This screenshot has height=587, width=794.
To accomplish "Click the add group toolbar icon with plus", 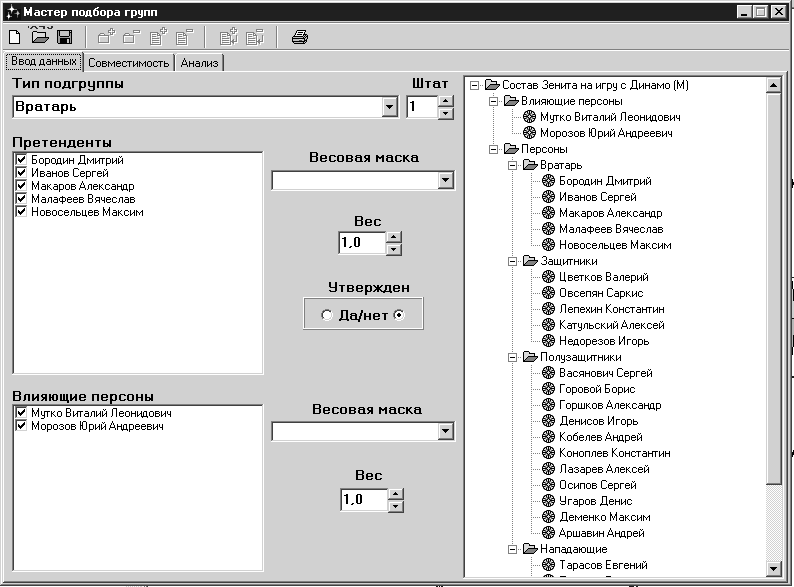I will 106,37.
